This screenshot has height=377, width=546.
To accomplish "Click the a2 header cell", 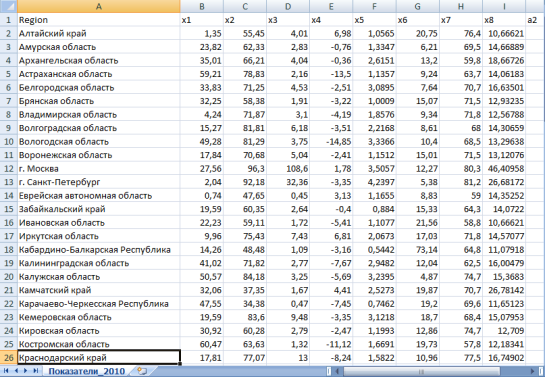I will [536, 20].
